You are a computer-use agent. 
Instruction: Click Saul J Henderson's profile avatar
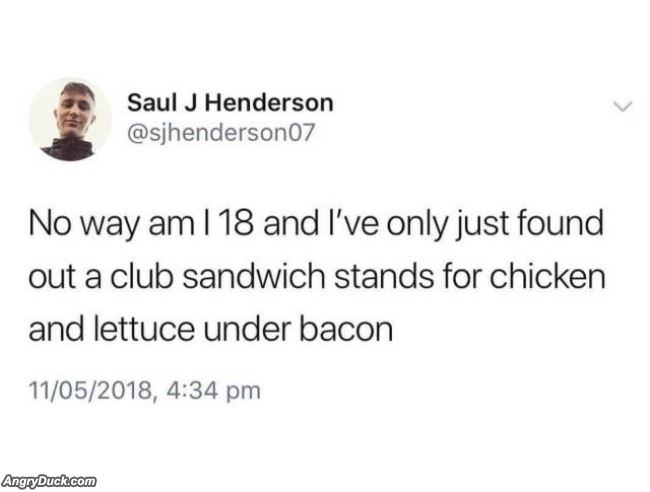[x=70, y=120]
